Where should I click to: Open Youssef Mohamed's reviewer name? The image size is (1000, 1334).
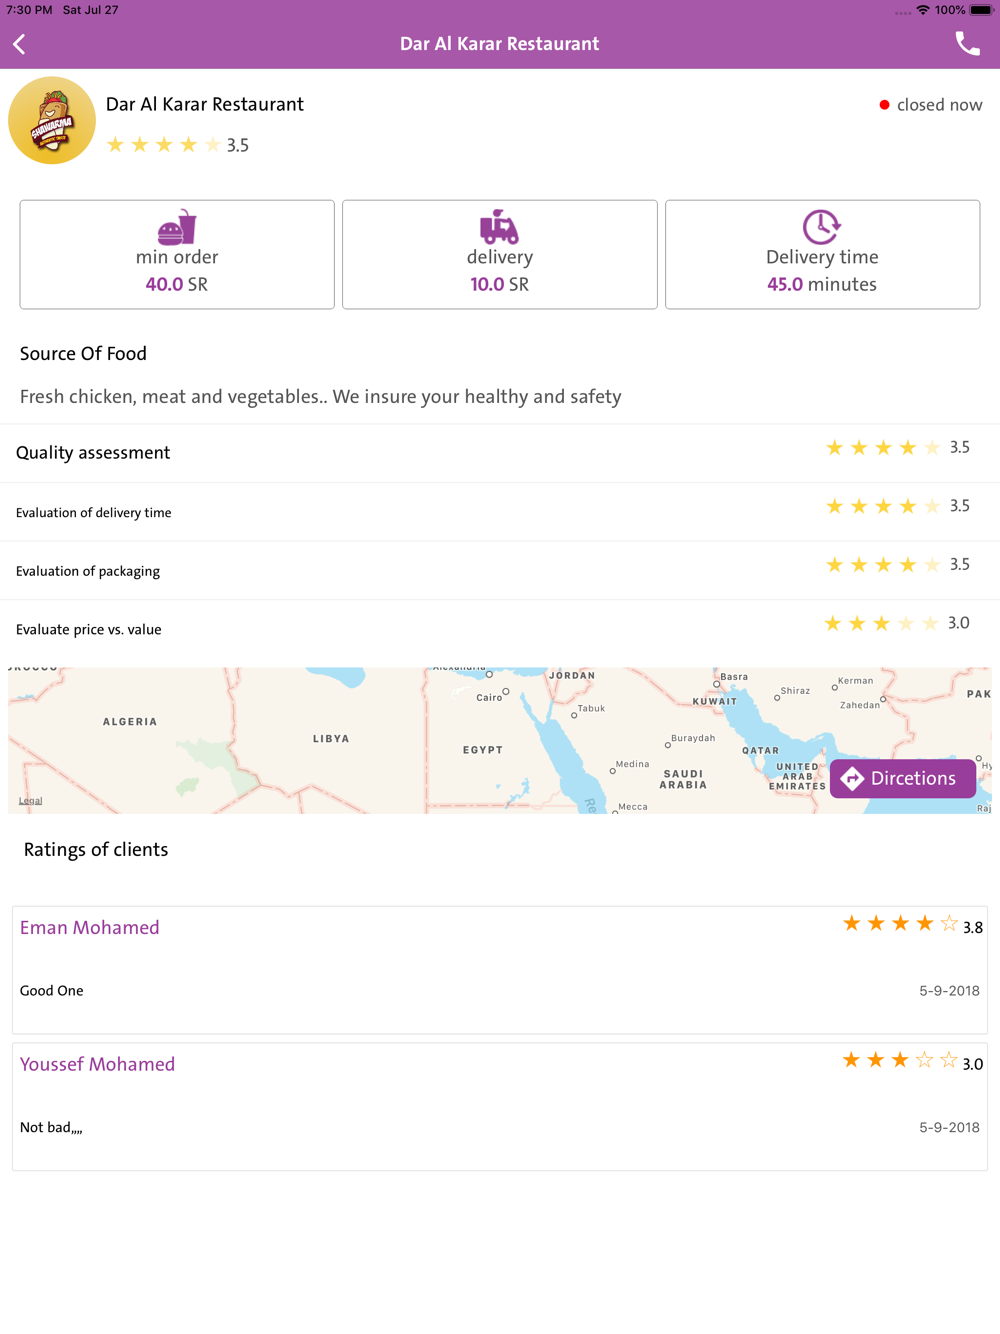pyautogui.click(x=97, y=1064)
